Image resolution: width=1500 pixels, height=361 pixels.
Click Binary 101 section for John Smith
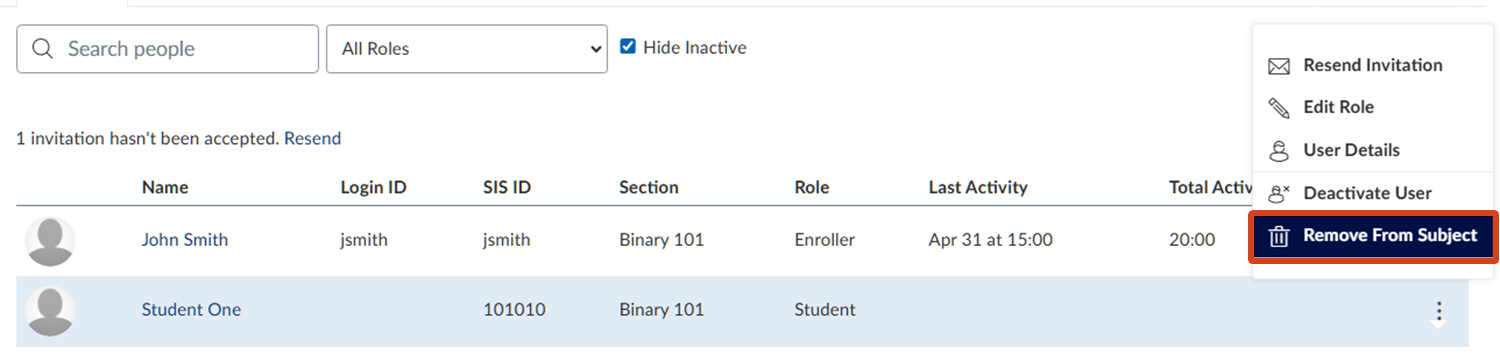coord(661,240)
